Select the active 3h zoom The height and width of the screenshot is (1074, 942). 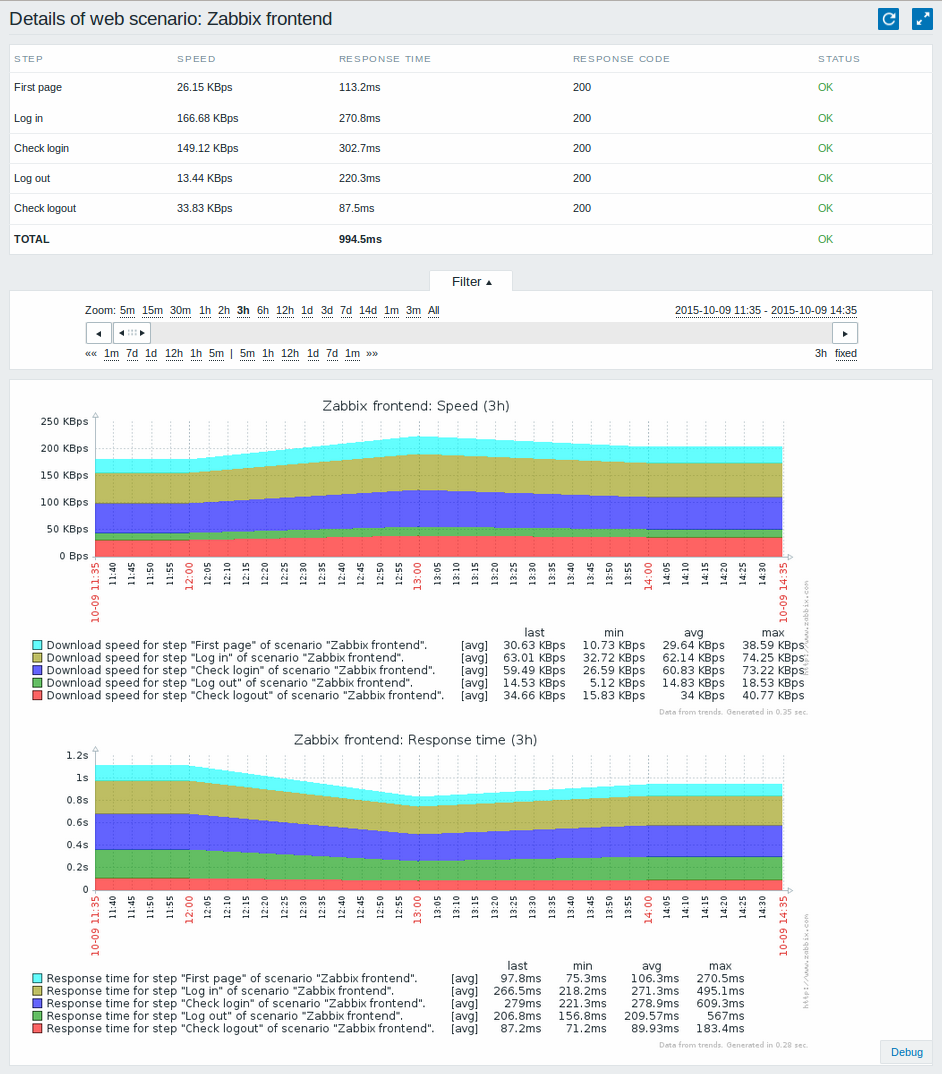coord(243,310)
